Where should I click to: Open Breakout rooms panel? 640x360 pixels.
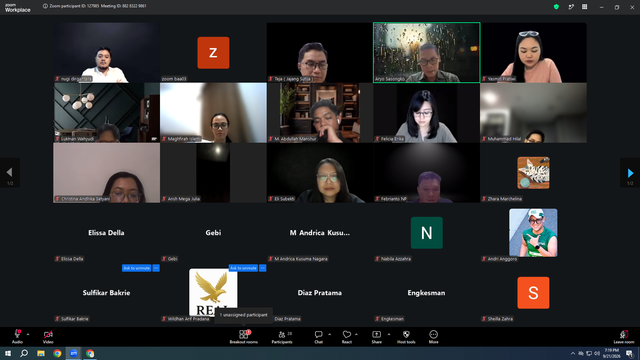point(244,337)
